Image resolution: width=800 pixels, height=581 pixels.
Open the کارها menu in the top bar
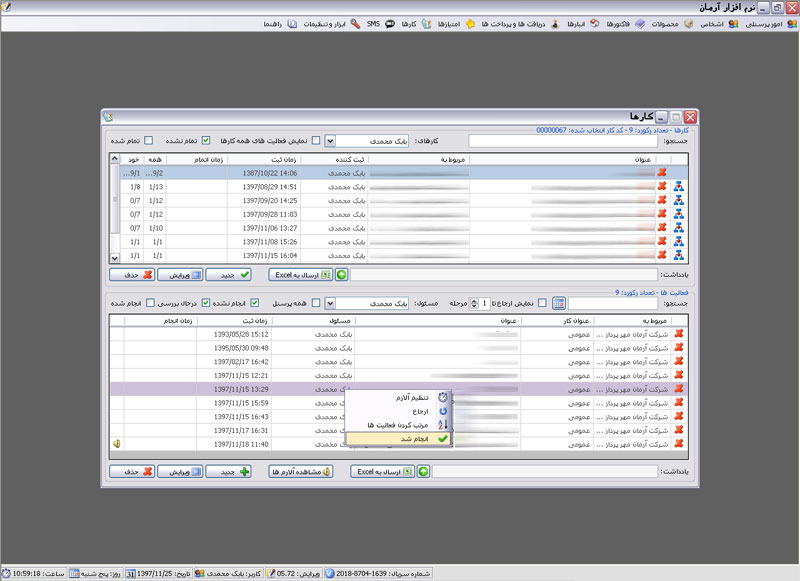[x=415, y=24]
